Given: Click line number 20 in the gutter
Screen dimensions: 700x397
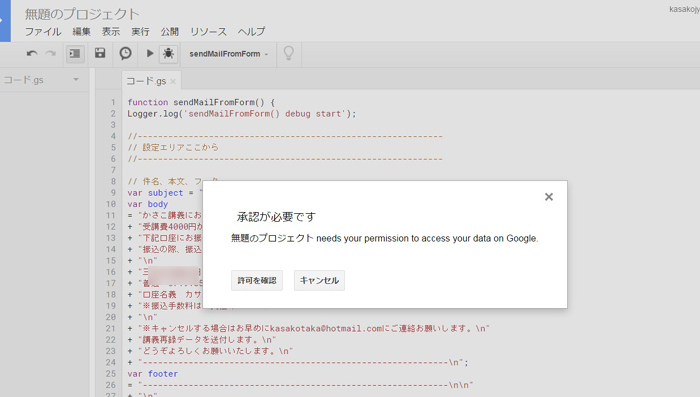Looking at the screenshot, I should 111,317.
